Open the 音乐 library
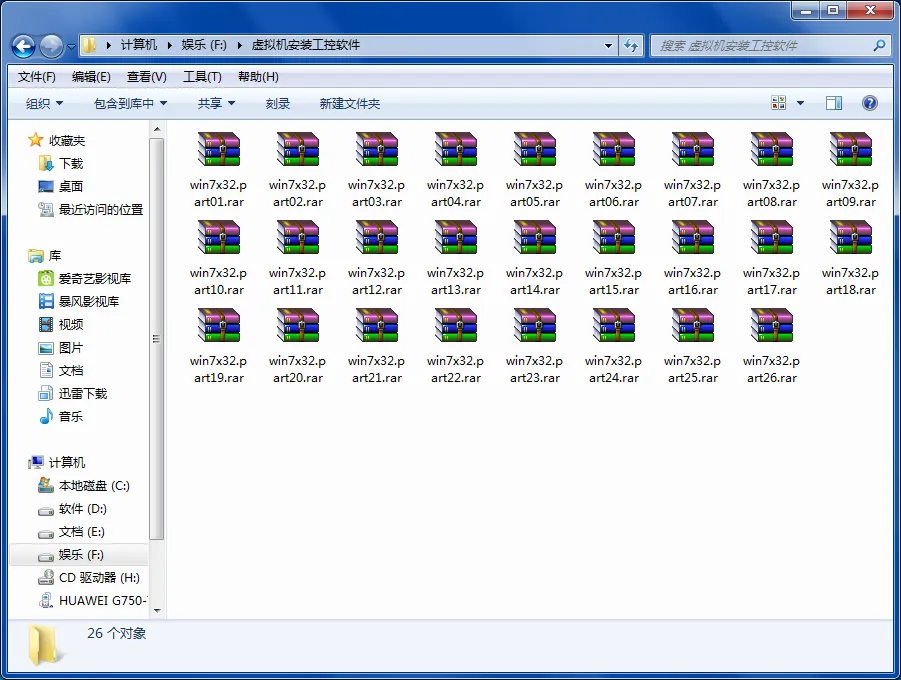 coord(61,417)
